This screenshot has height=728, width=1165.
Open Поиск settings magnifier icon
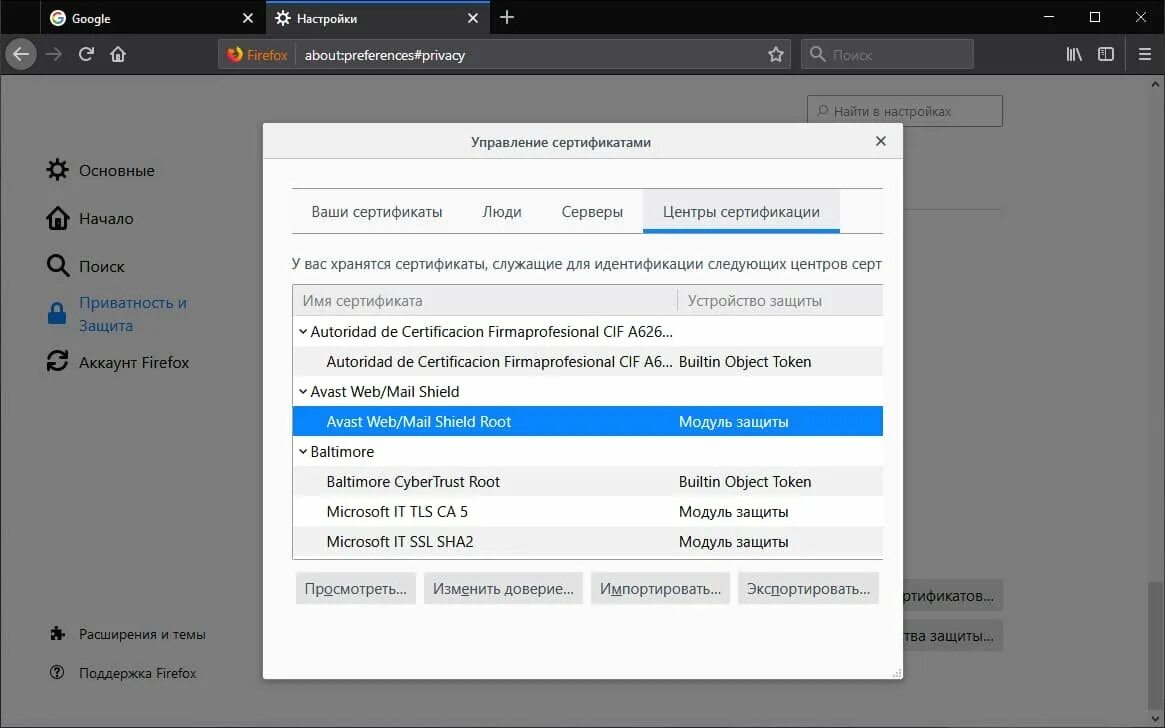coord(57,266)
